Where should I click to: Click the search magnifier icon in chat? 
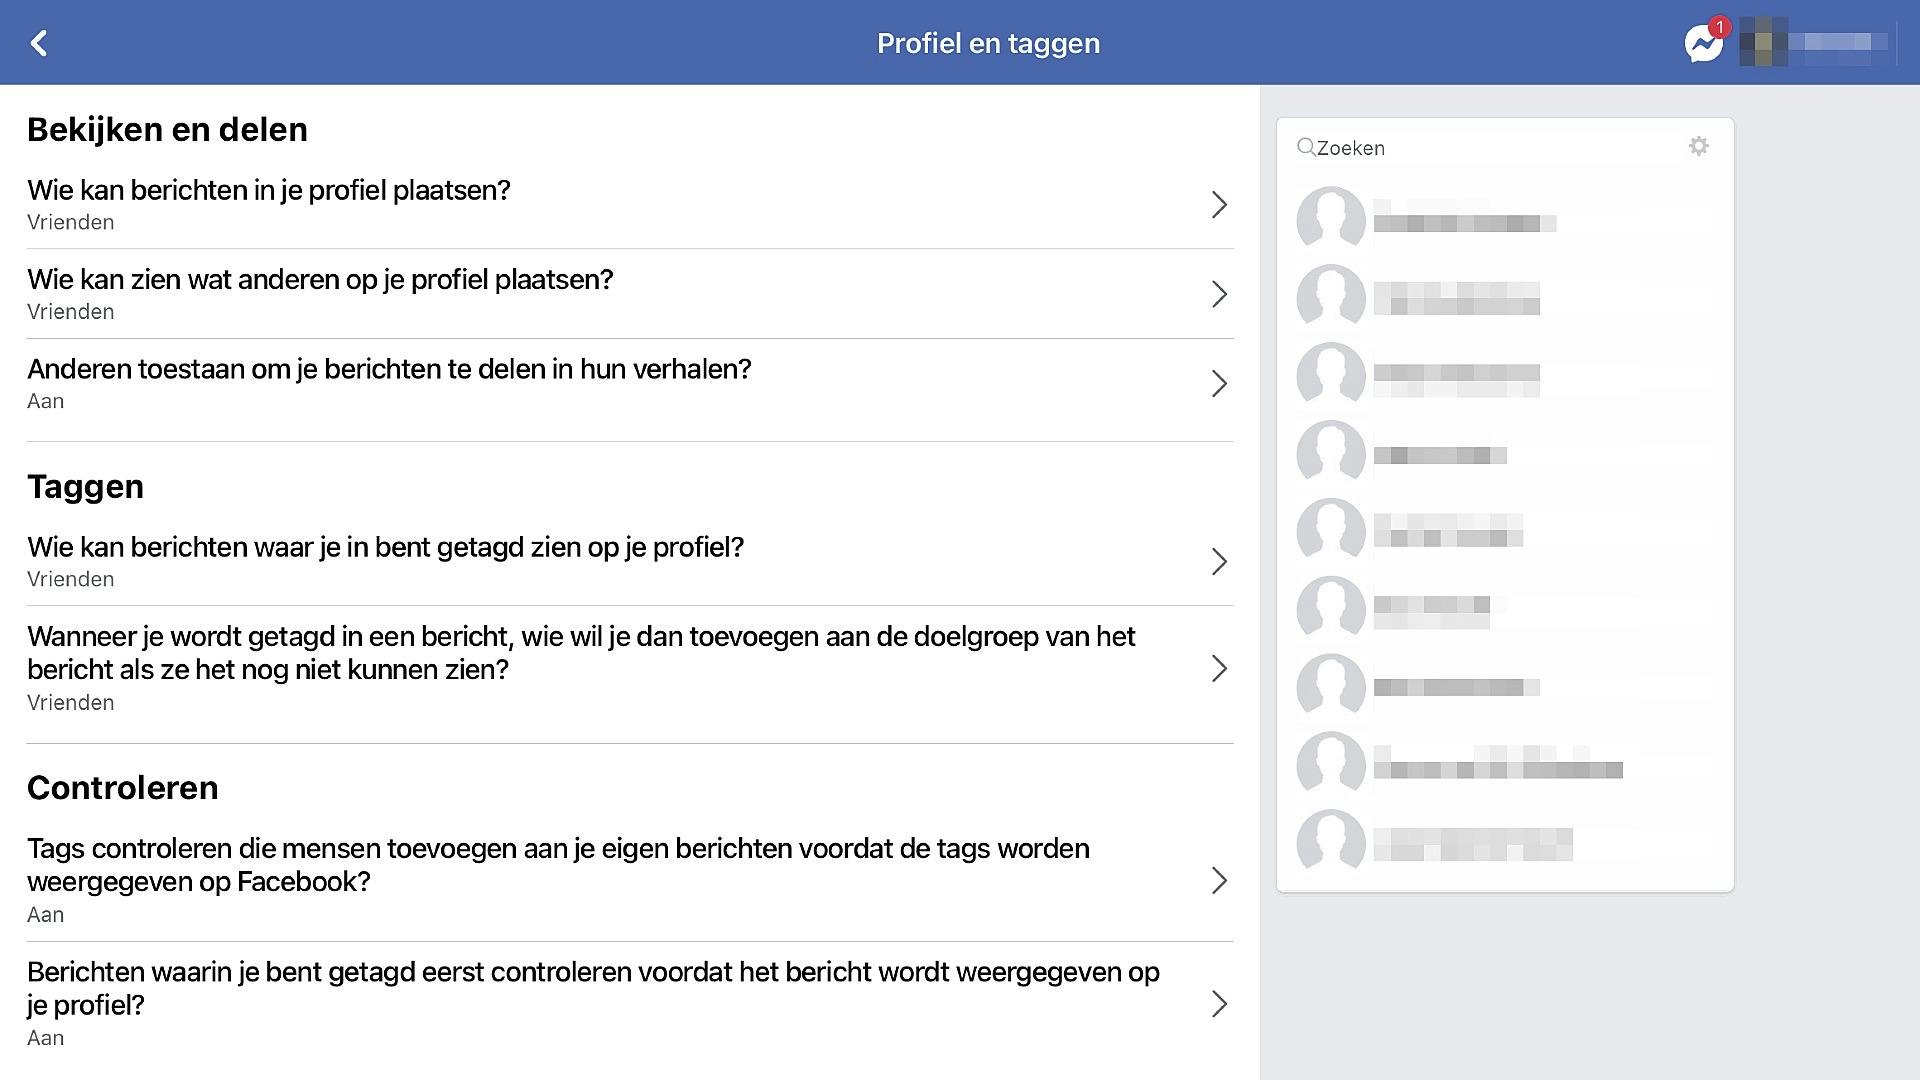(x=1305, y=148)
